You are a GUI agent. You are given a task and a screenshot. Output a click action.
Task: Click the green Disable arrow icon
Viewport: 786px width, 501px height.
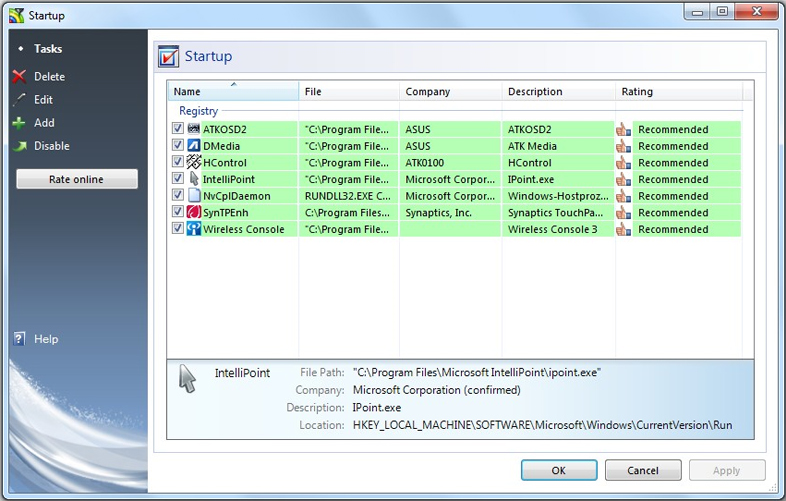tap(19, 146)
